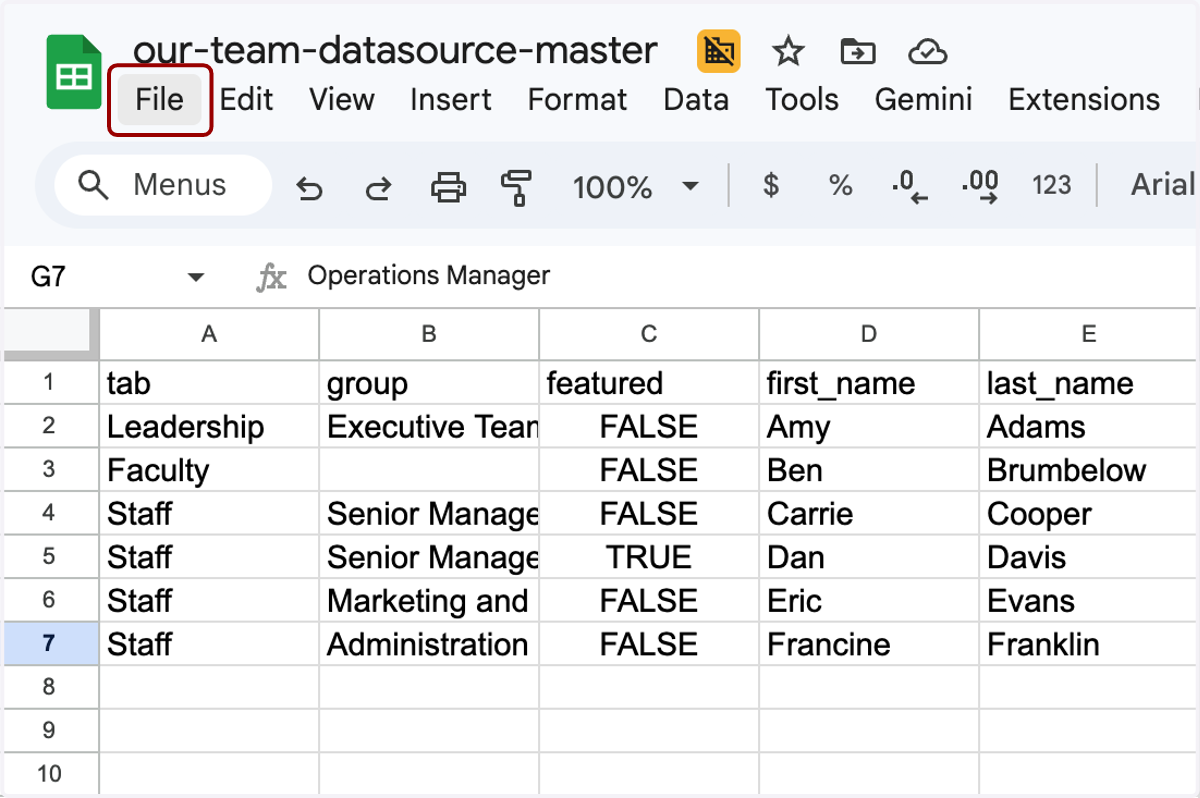Check the cloud saved status icon
The width and height of the screenshot is (1200, 798).
coord(927,51)
